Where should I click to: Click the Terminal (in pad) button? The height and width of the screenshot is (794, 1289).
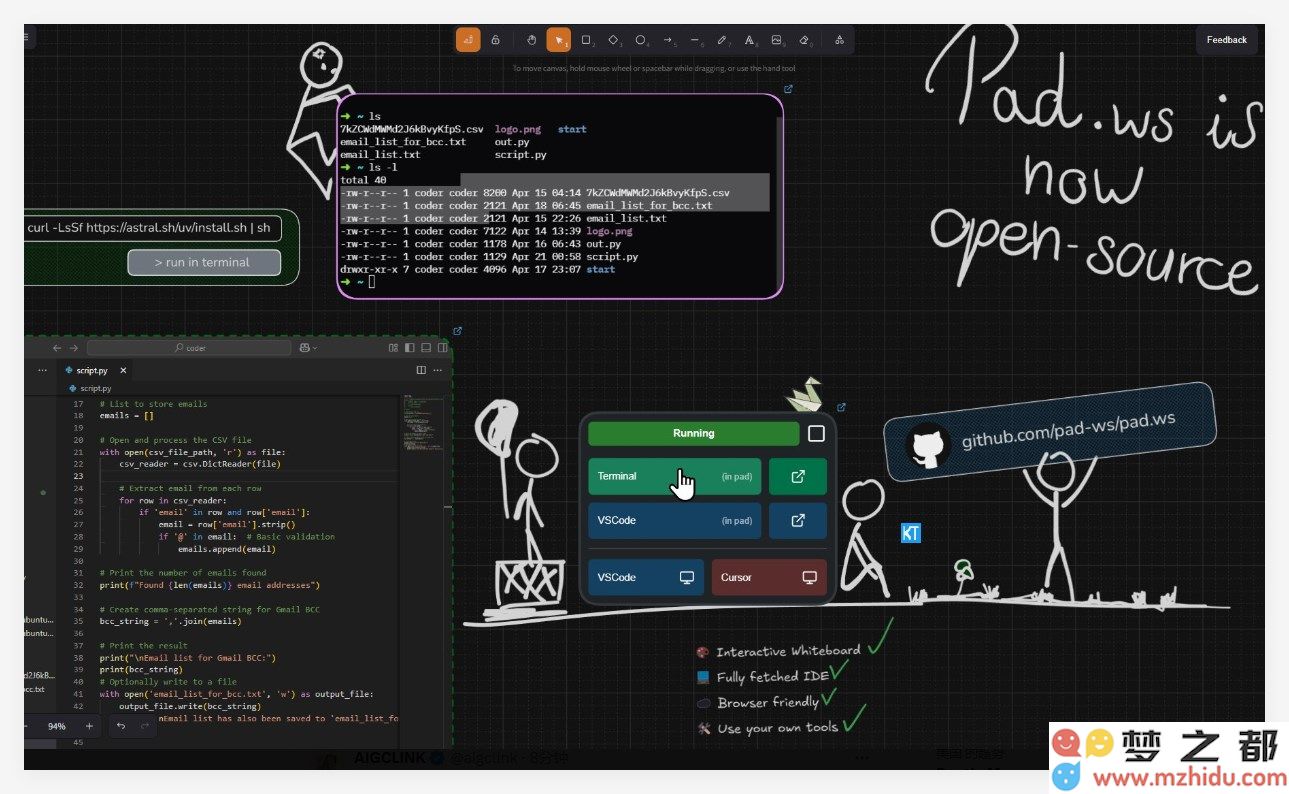[x=674, y=476]
